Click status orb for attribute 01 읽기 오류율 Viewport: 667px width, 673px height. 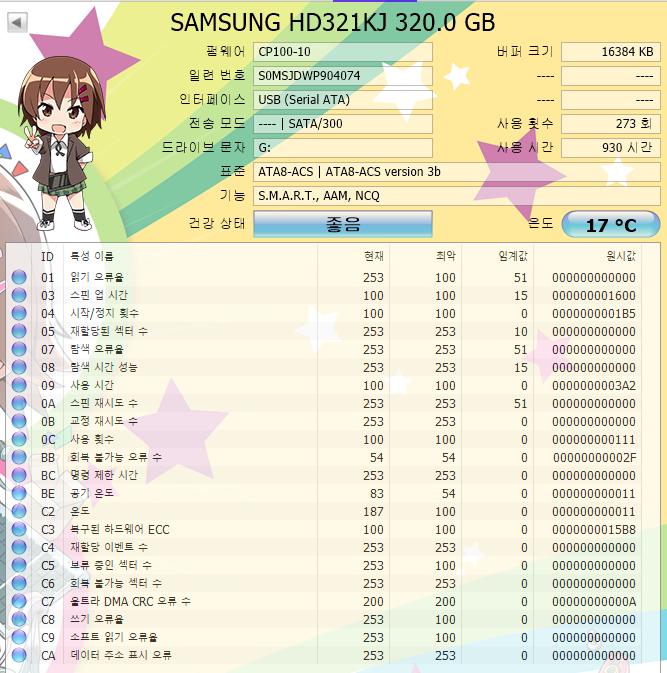(x=19, y=277)
